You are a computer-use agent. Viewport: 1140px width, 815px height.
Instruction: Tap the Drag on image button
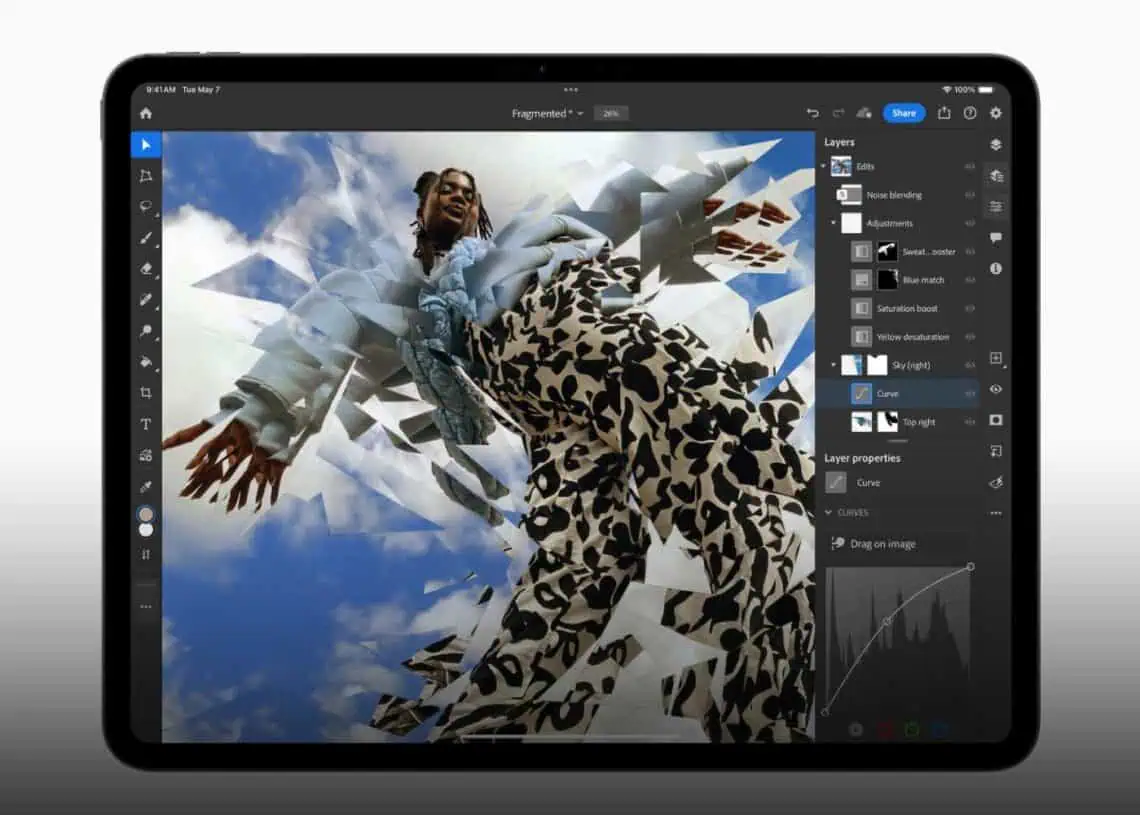coord(874,544)
